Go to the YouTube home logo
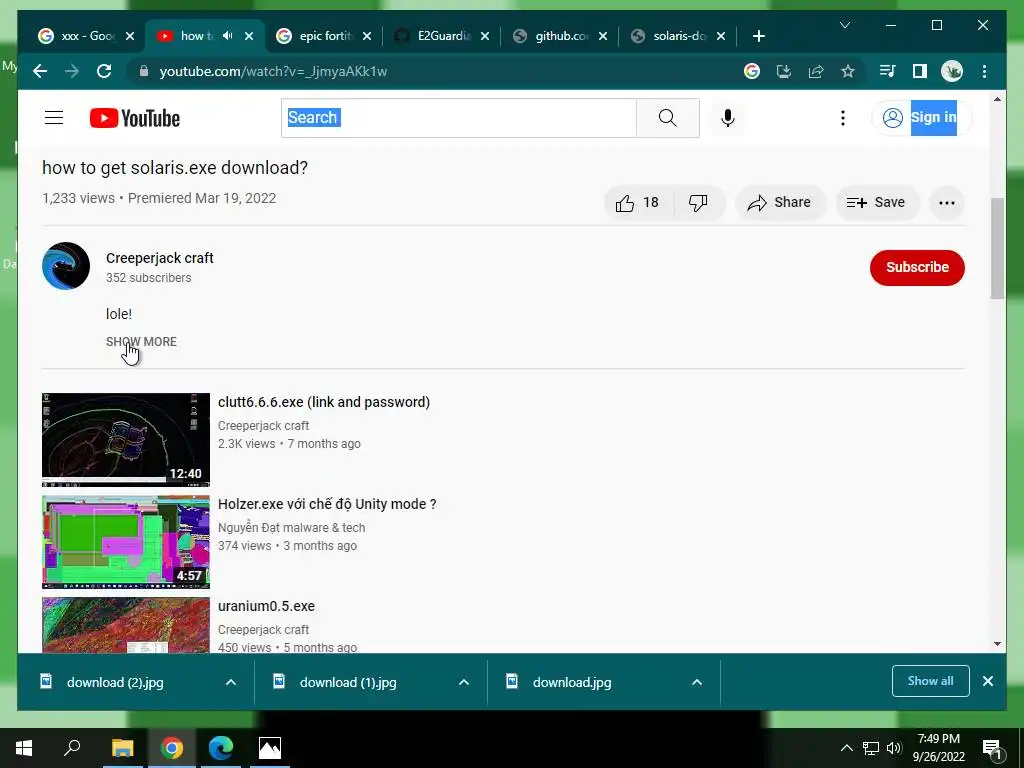This screenshot has width=1024, height=768. pos(135,118)
